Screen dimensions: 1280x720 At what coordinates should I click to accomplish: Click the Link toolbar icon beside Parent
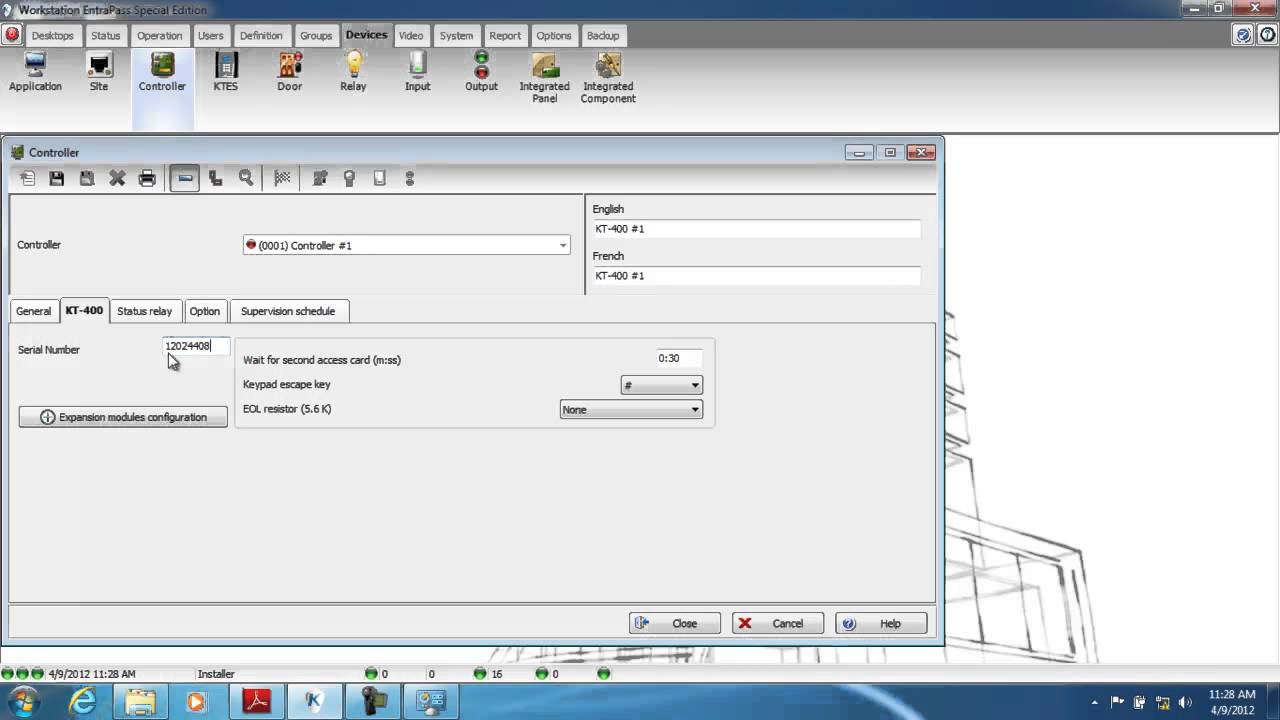pyautogui.click(x=216, y=178)
